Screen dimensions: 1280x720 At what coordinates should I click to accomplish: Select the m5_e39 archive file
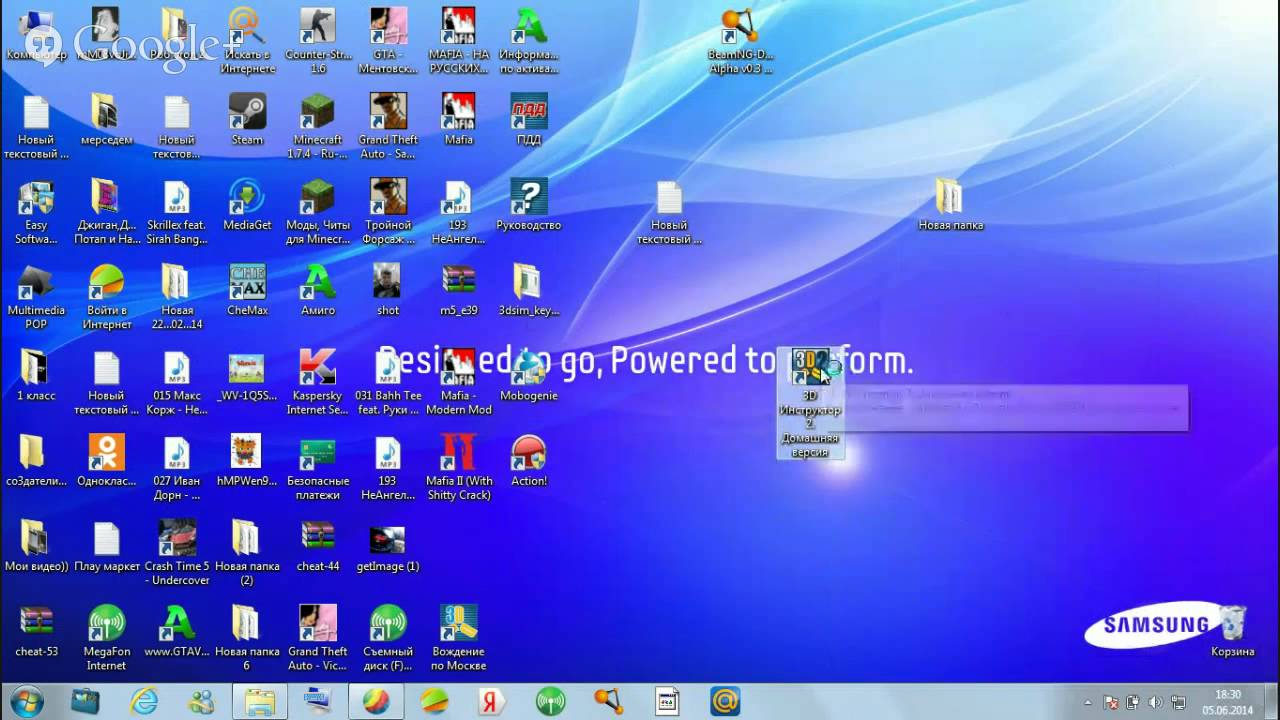(x=459, y=289)
